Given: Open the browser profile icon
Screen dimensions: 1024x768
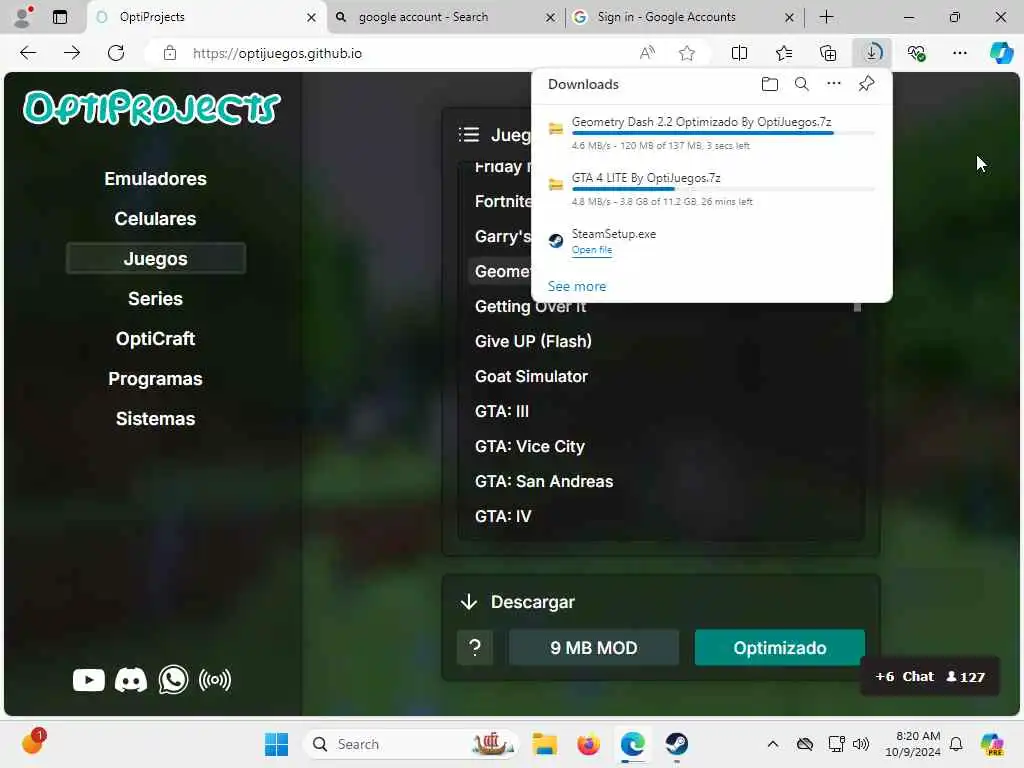Looking at the screenshot, I should (23, 17).
